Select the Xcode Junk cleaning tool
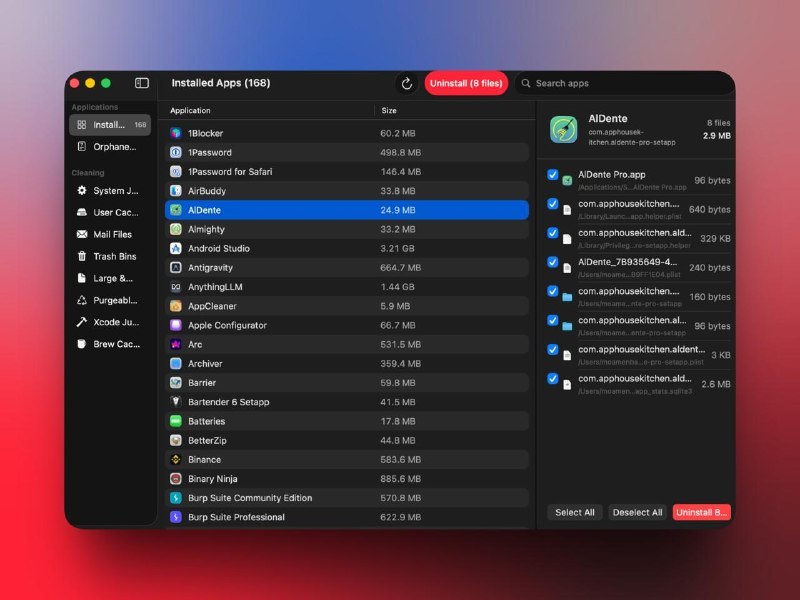 click(x=108, y=322)
